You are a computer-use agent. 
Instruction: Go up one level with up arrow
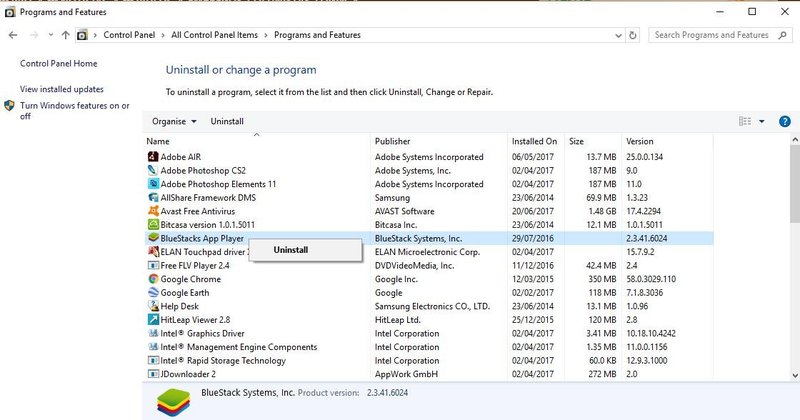click(x=65, y=35)
